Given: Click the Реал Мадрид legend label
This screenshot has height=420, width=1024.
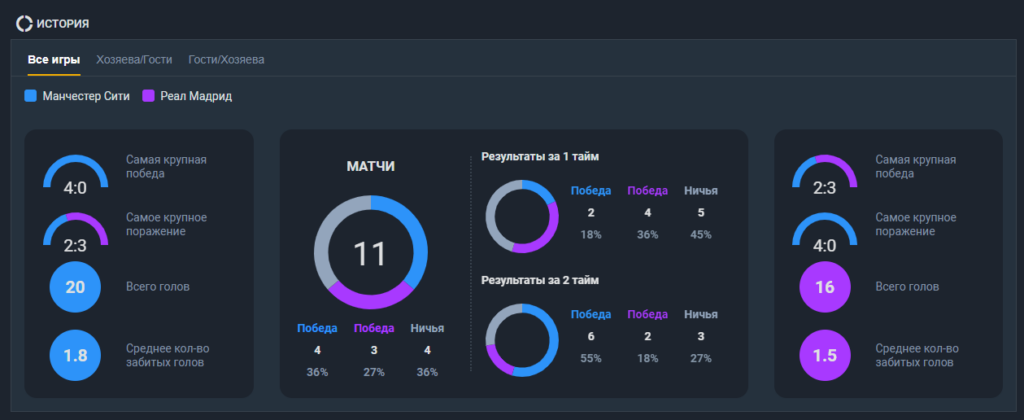Looking at the screenshot, I should [x=196, y=96].
